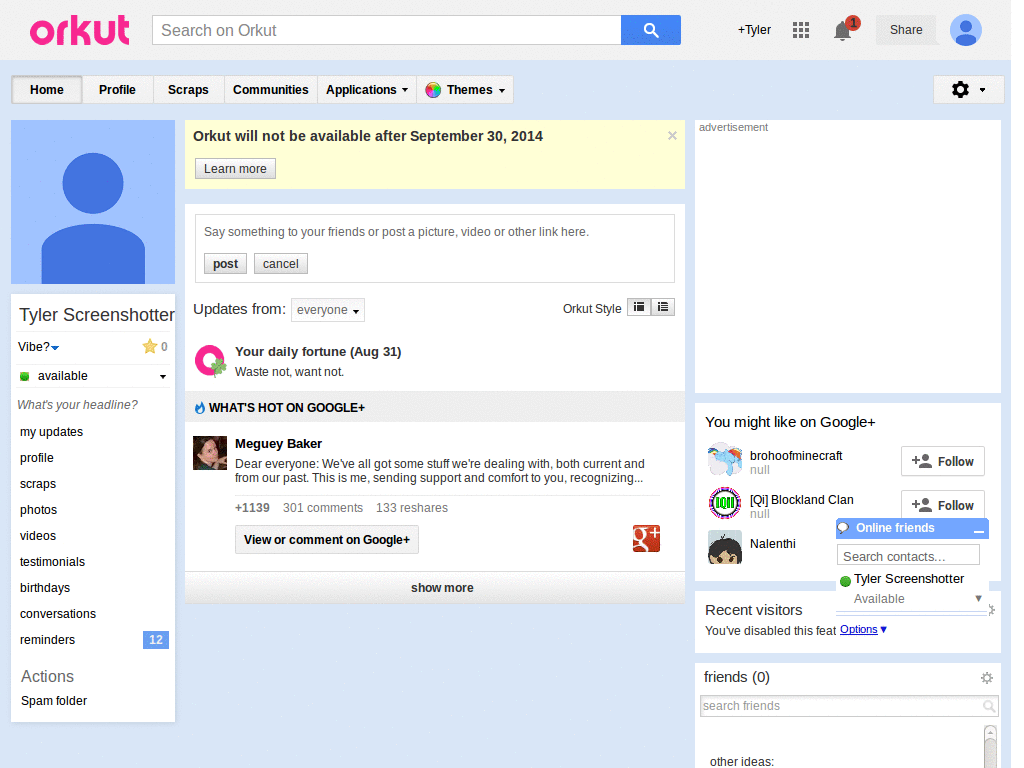
Task: Open Nalenthi's avatar
Action: 725,547
